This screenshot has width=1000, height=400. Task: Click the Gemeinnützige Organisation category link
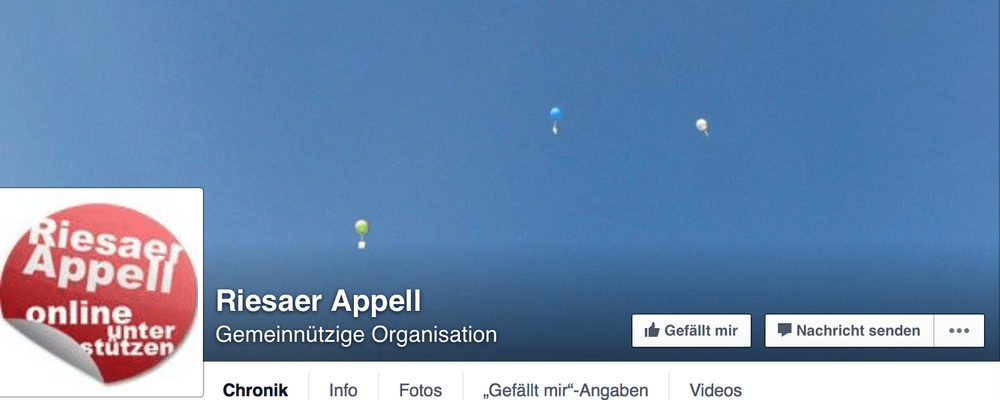[357, 334]
